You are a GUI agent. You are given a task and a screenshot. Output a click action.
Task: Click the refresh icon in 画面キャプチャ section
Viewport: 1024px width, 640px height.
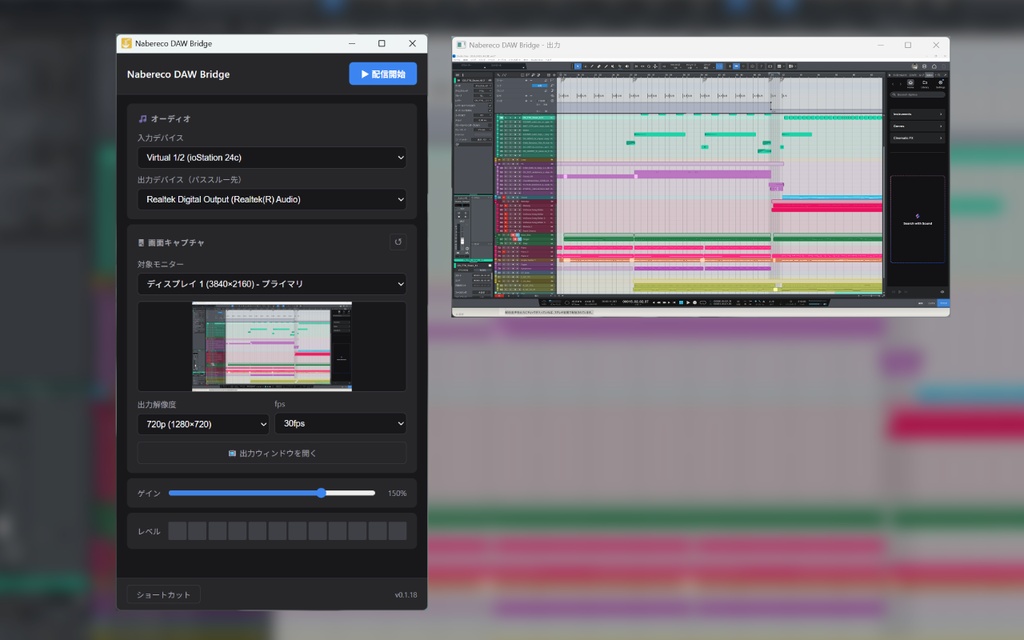(398, 242)
